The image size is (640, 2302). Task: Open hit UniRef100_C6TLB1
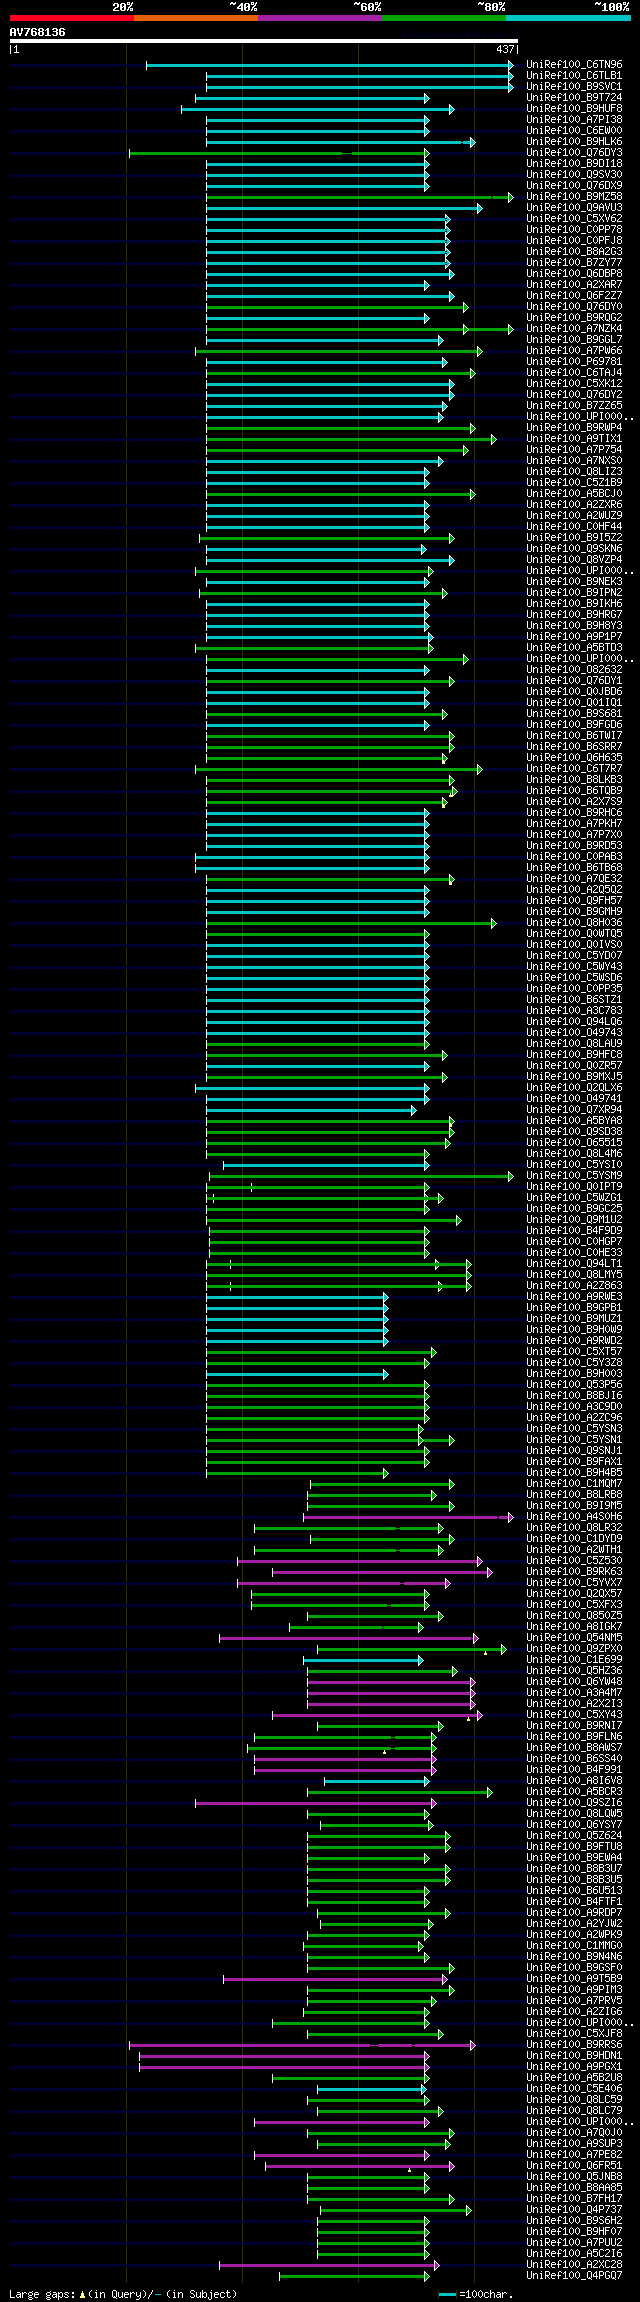[x=574, y=76]
